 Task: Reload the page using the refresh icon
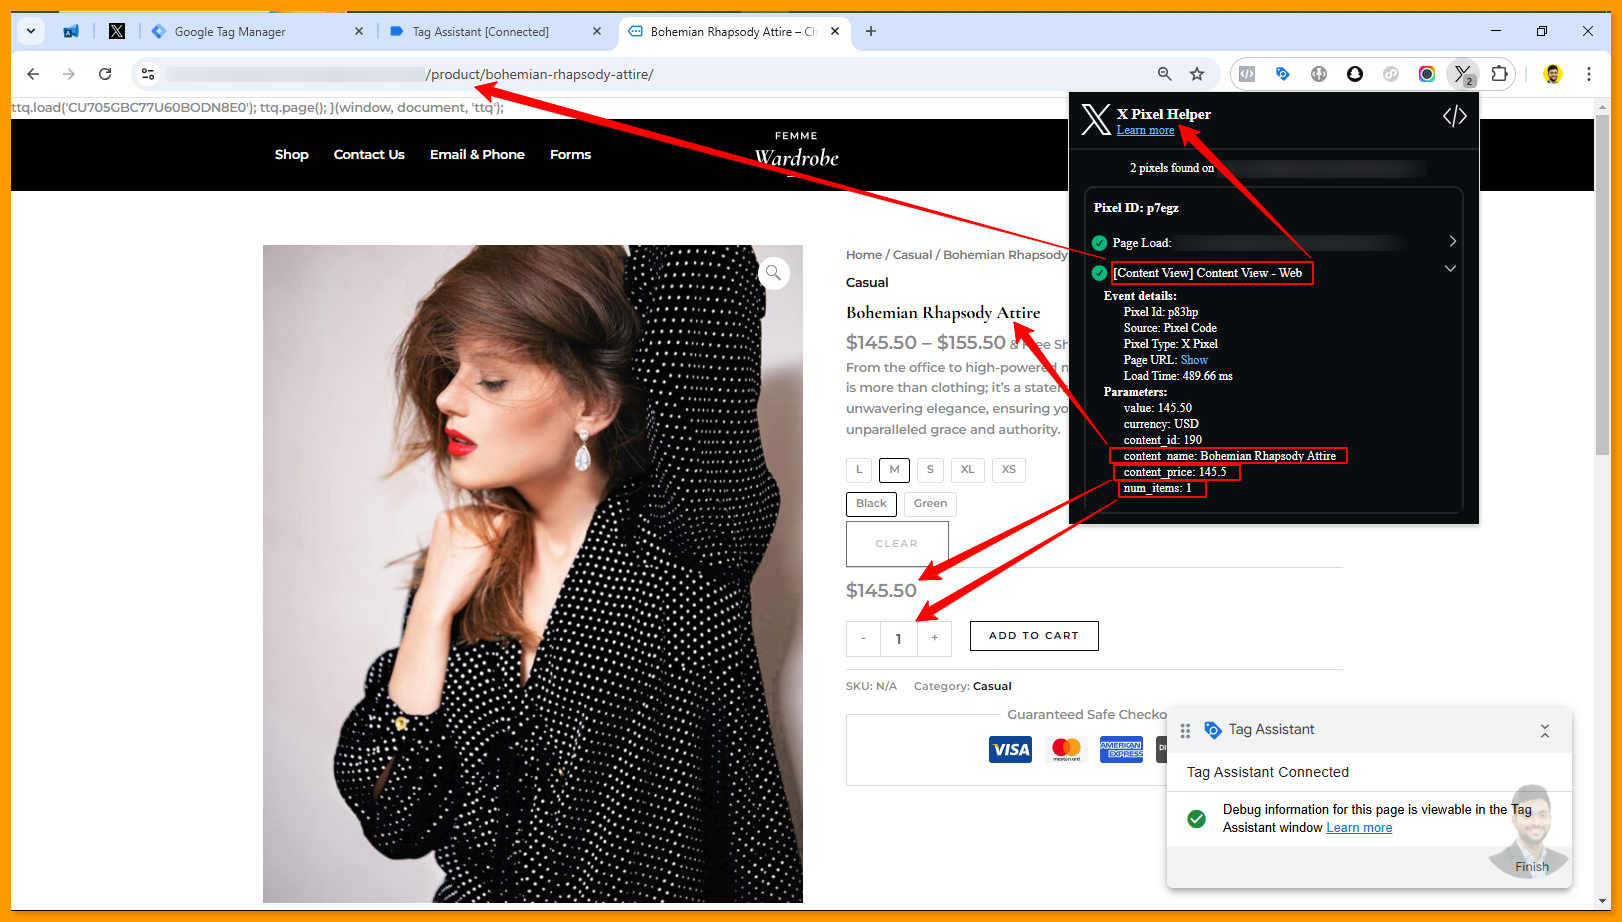105,74
